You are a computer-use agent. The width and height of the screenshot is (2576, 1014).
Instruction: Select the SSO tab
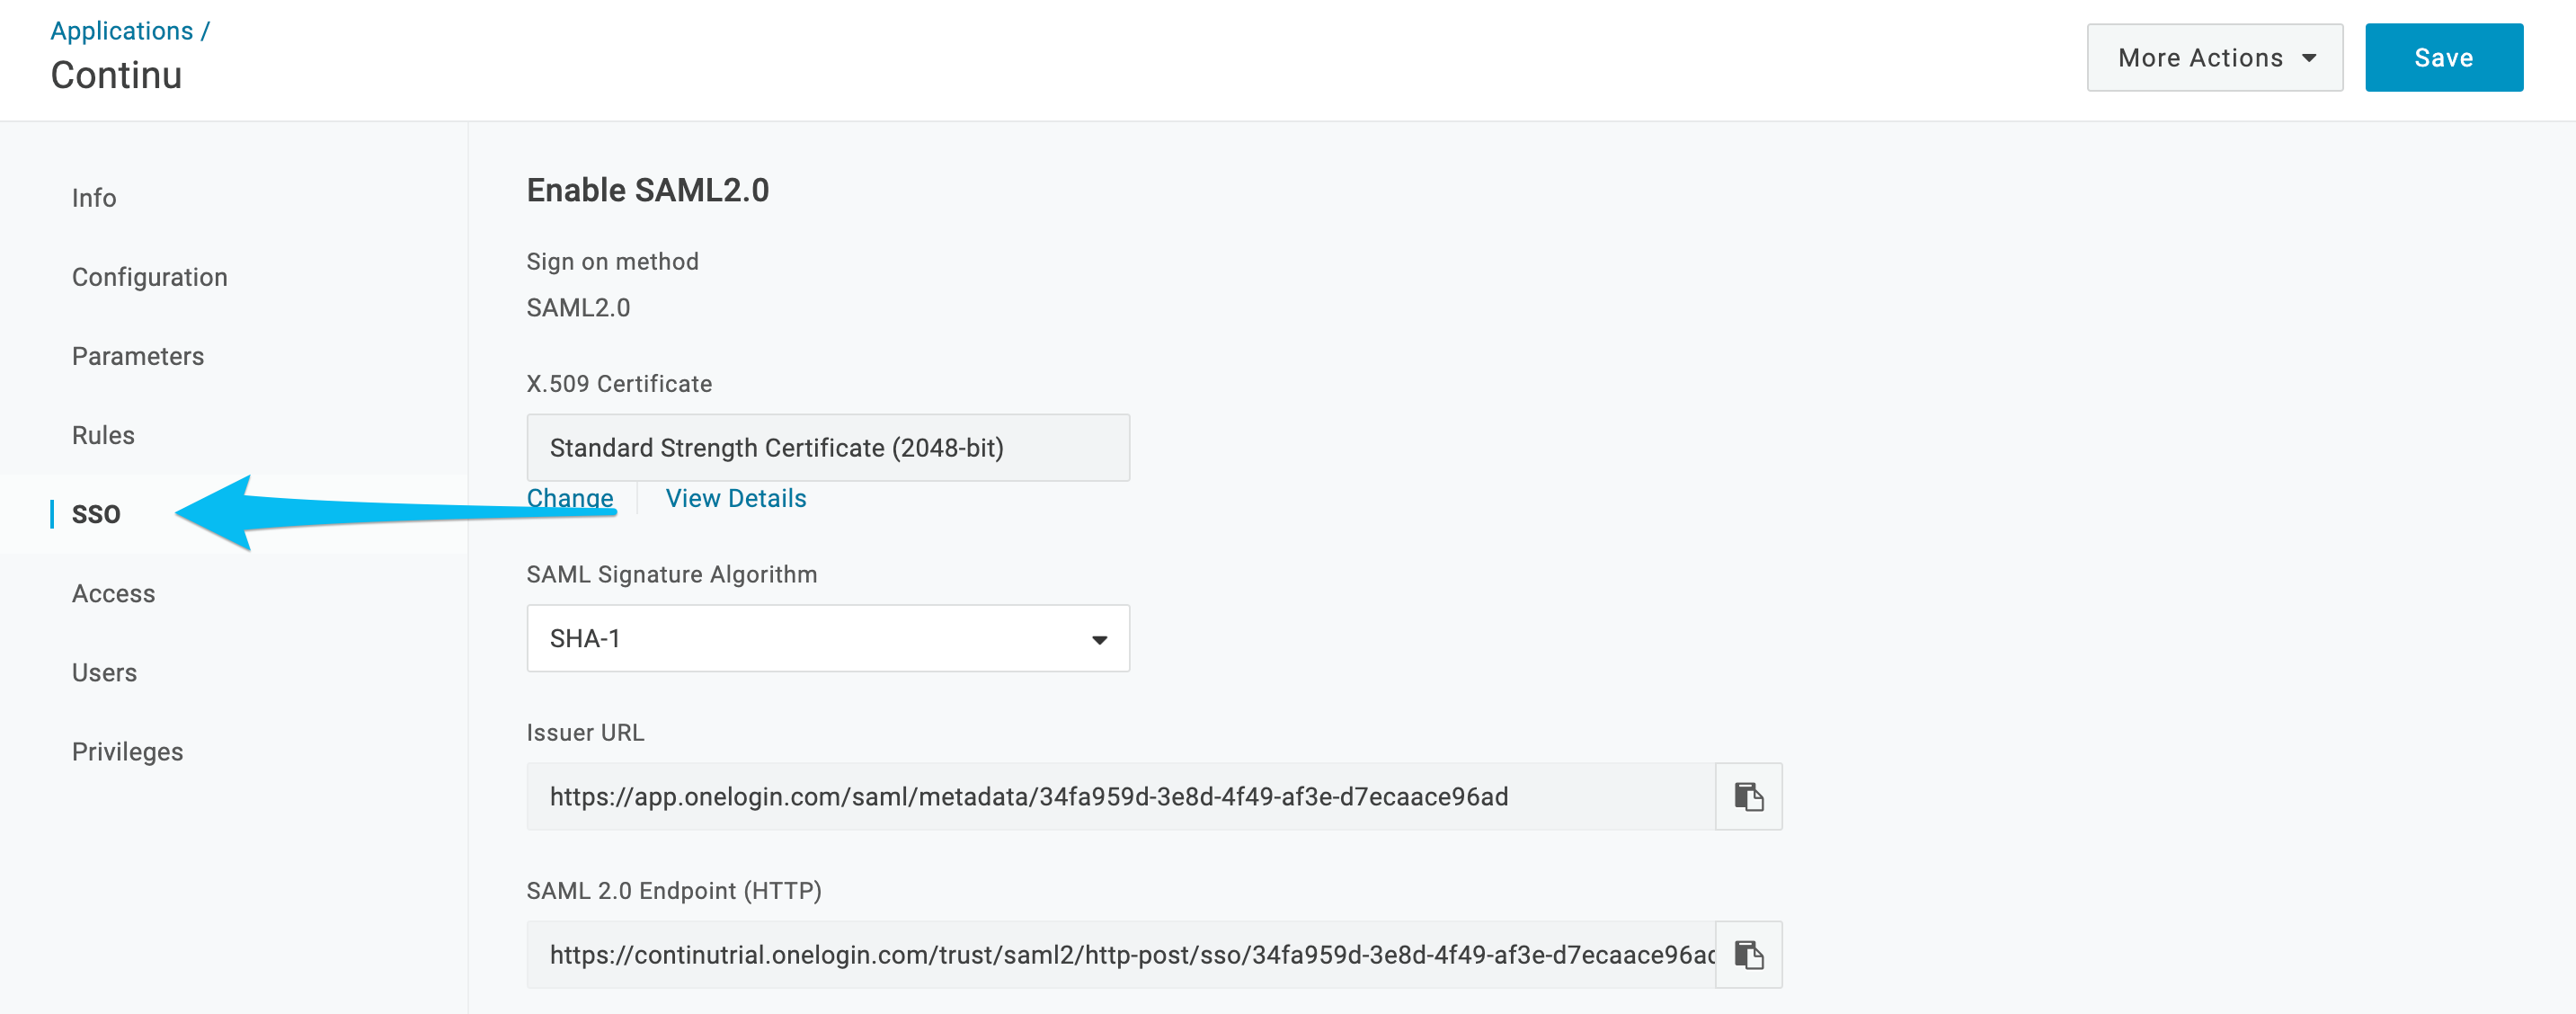96,514
